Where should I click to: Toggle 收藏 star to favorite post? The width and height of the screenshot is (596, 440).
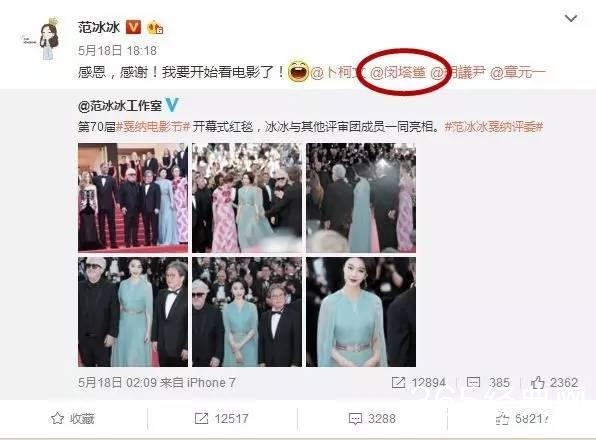(x=73, y=418)
